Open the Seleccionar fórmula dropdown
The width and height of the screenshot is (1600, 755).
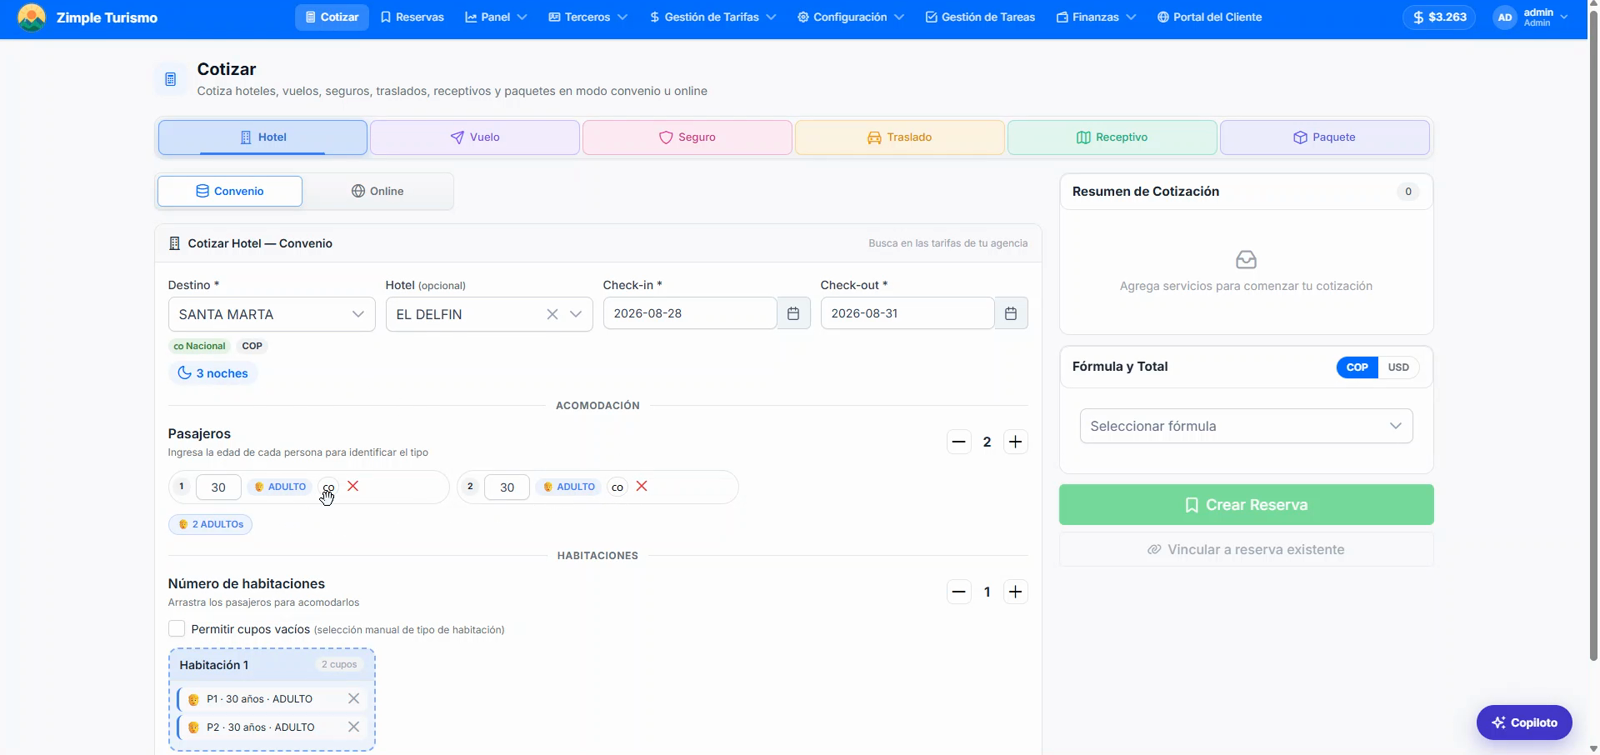pyautogui.click(x=1246, y=426)
